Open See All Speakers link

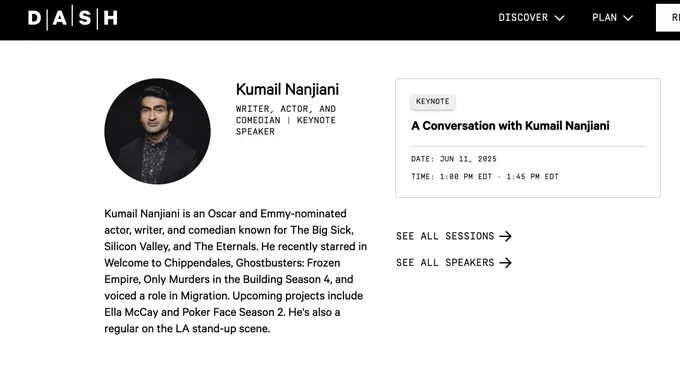[x=454, y=262]
